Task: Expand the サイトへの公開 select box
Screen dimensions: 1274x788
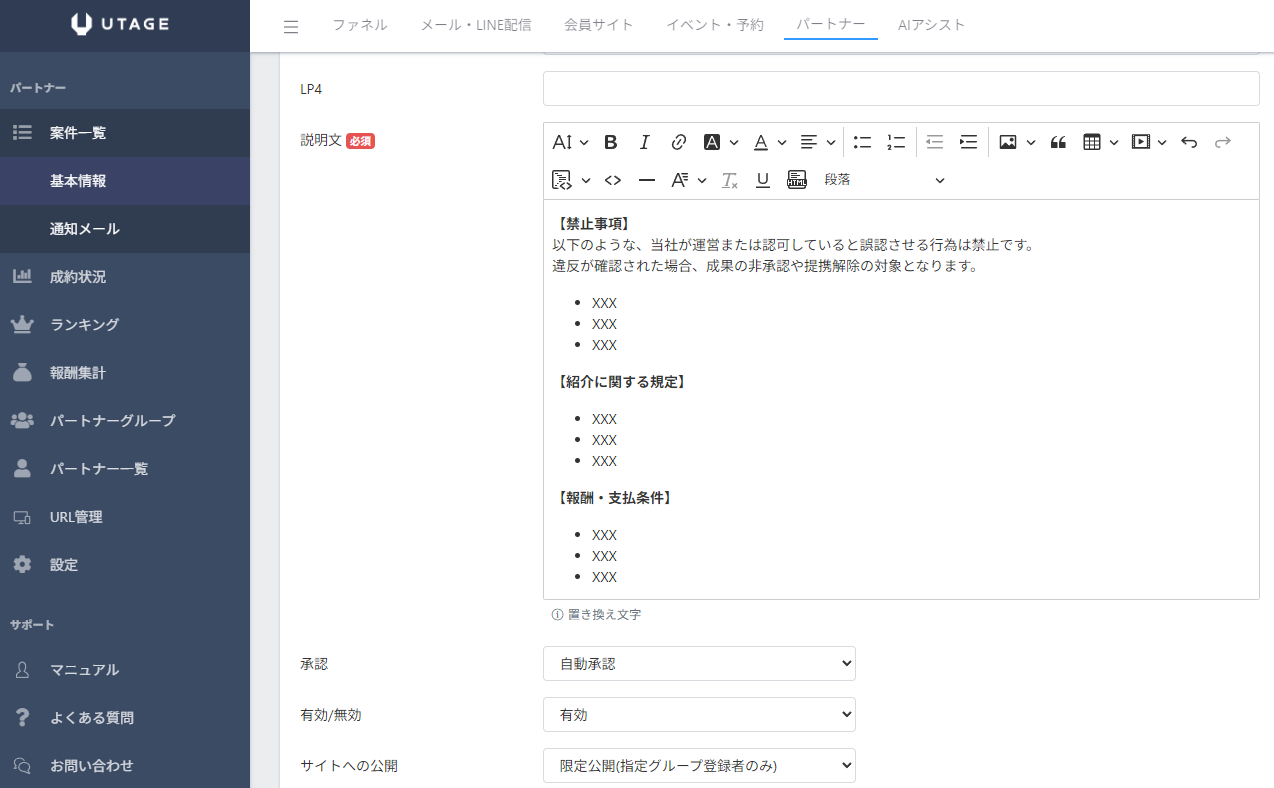Action: pyautogui.click(x=699, y=766)
